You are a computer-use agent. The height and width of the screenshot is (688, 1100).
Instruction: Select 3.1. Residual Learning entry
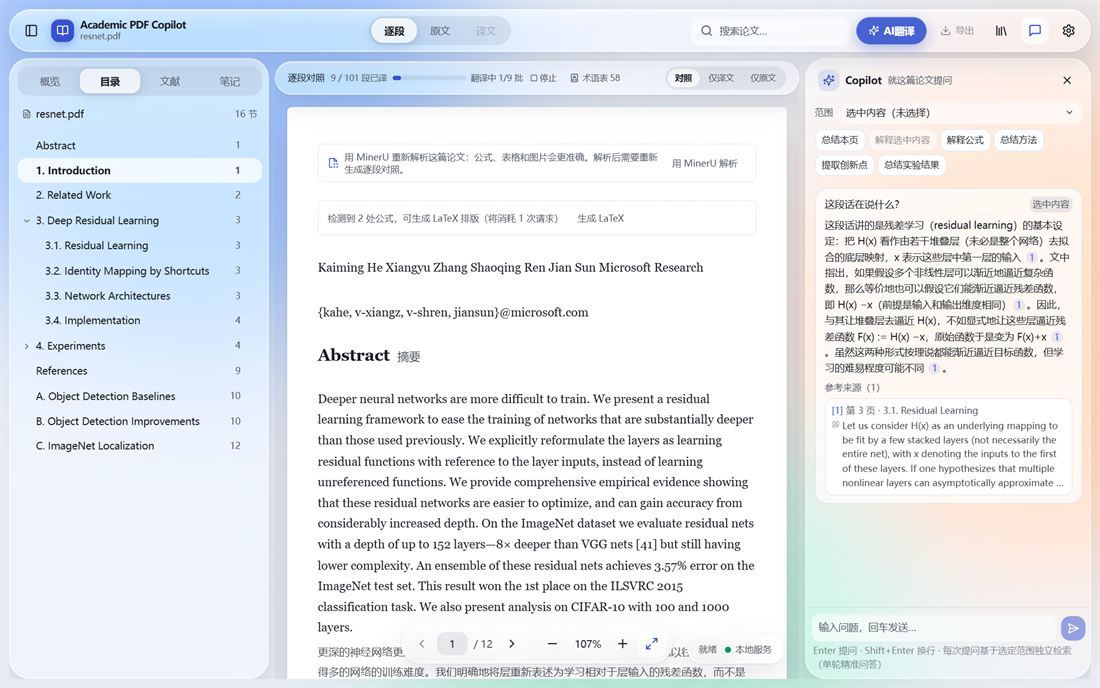tap(140, 245)
